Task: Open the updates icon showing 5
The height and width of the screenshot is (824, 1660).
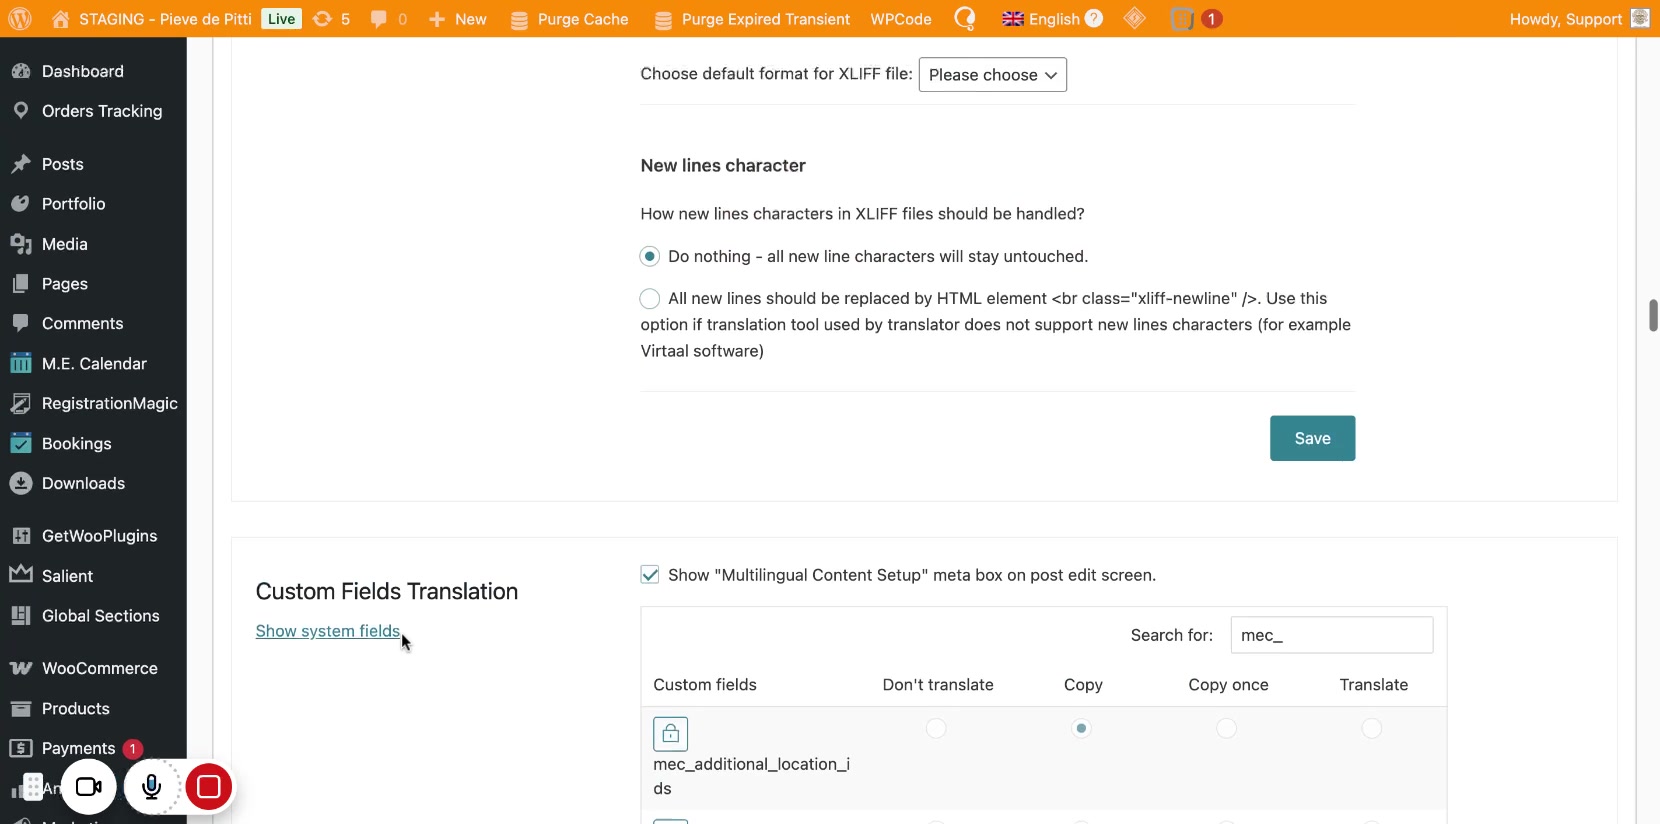Action: tap(331, 19)
